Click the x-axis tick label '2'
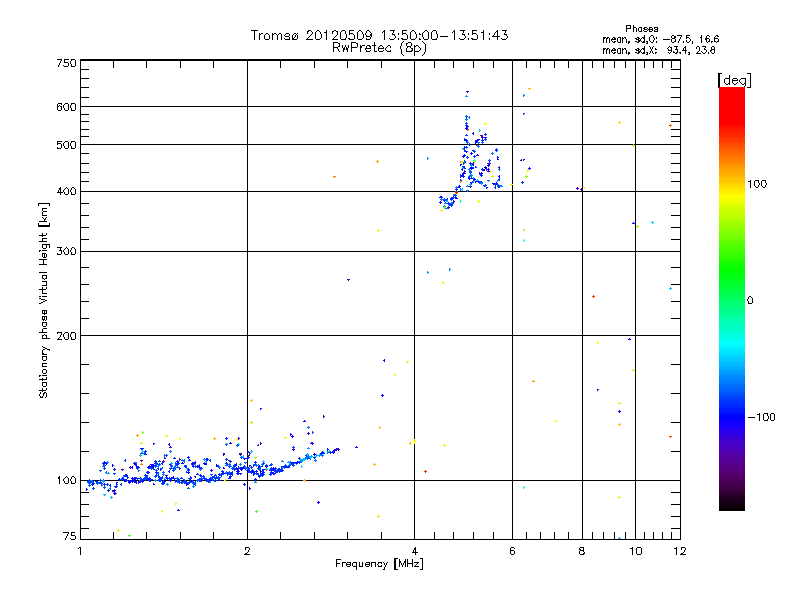The height and width of the screenshot is (600, 800). coord(247,551)
